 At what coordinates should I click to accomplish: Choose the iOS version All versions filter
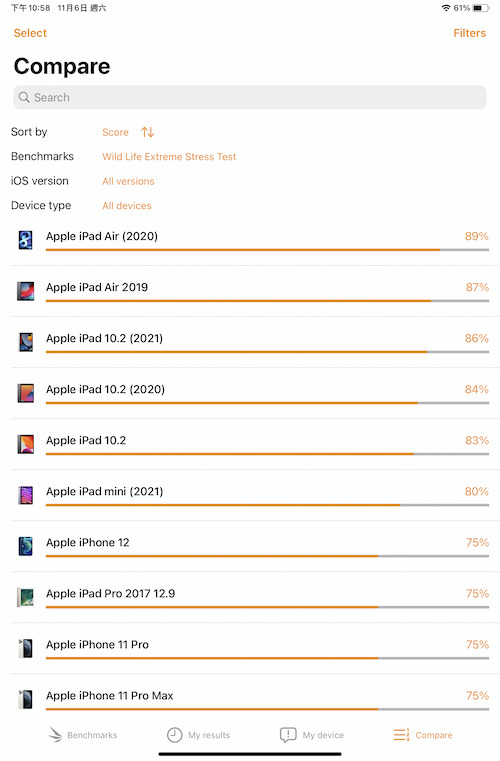point(128,181)
